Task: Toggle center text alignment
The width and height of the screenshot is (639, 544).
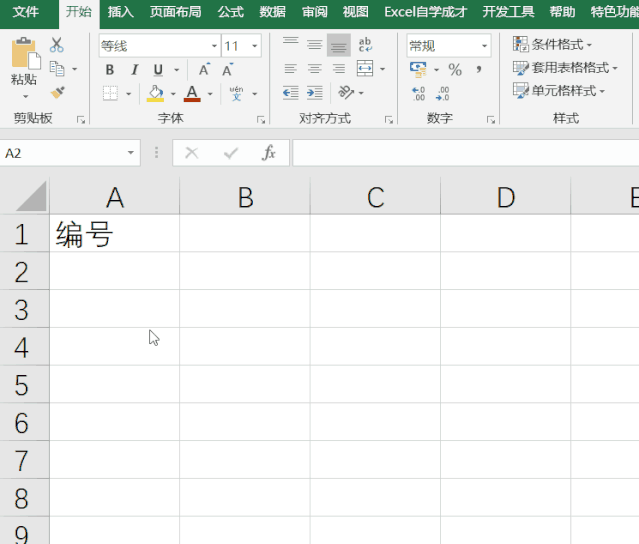Action: click(x=315, y=68)
